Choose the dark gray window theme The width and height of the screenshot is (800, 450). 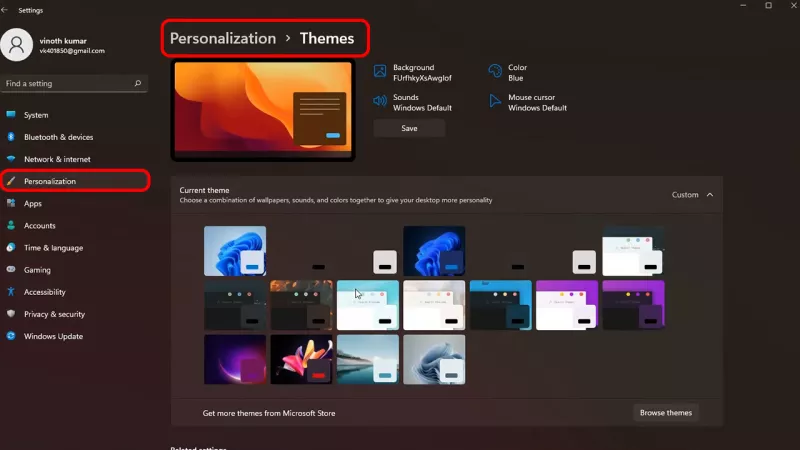pyautogui.click(x=235, y=305)
